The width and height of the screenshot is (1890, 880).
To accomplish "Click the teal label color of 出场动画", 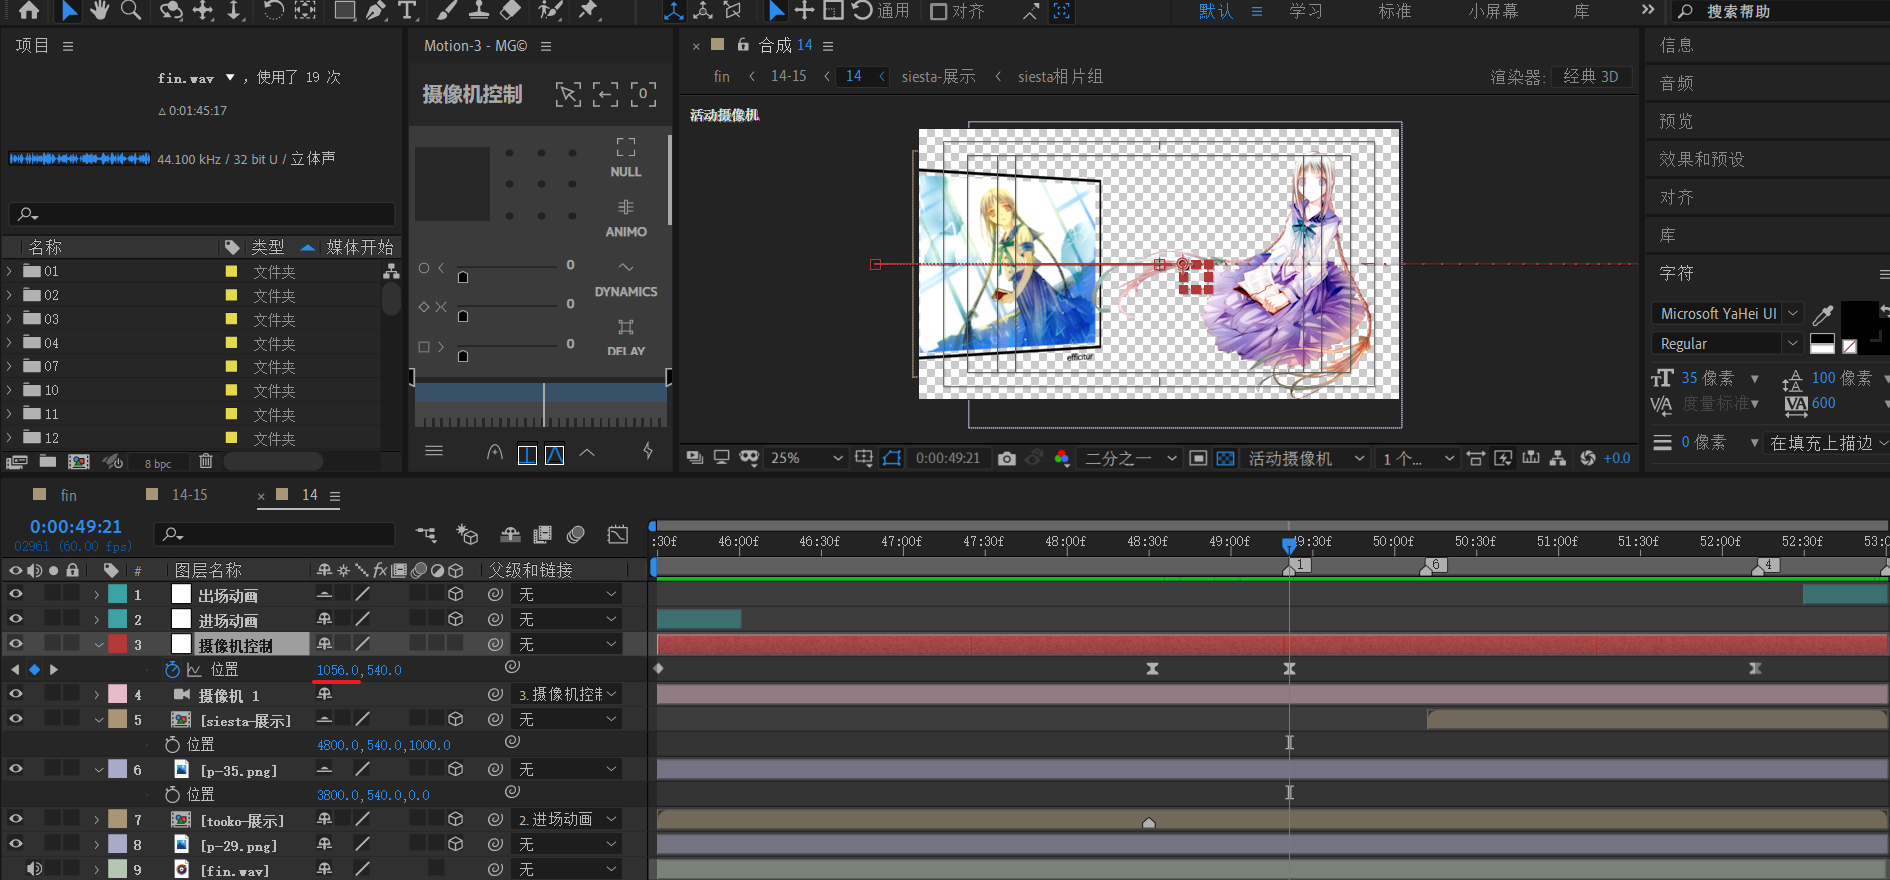I will tap(118, 594).
